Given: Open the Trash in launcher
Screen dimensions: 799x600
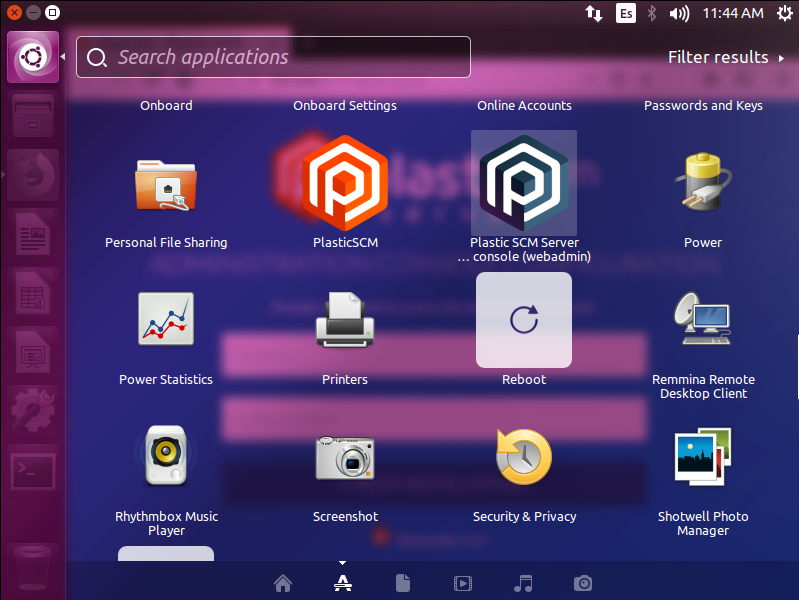Looking at the screenshot, I should [x=33, y=567].
